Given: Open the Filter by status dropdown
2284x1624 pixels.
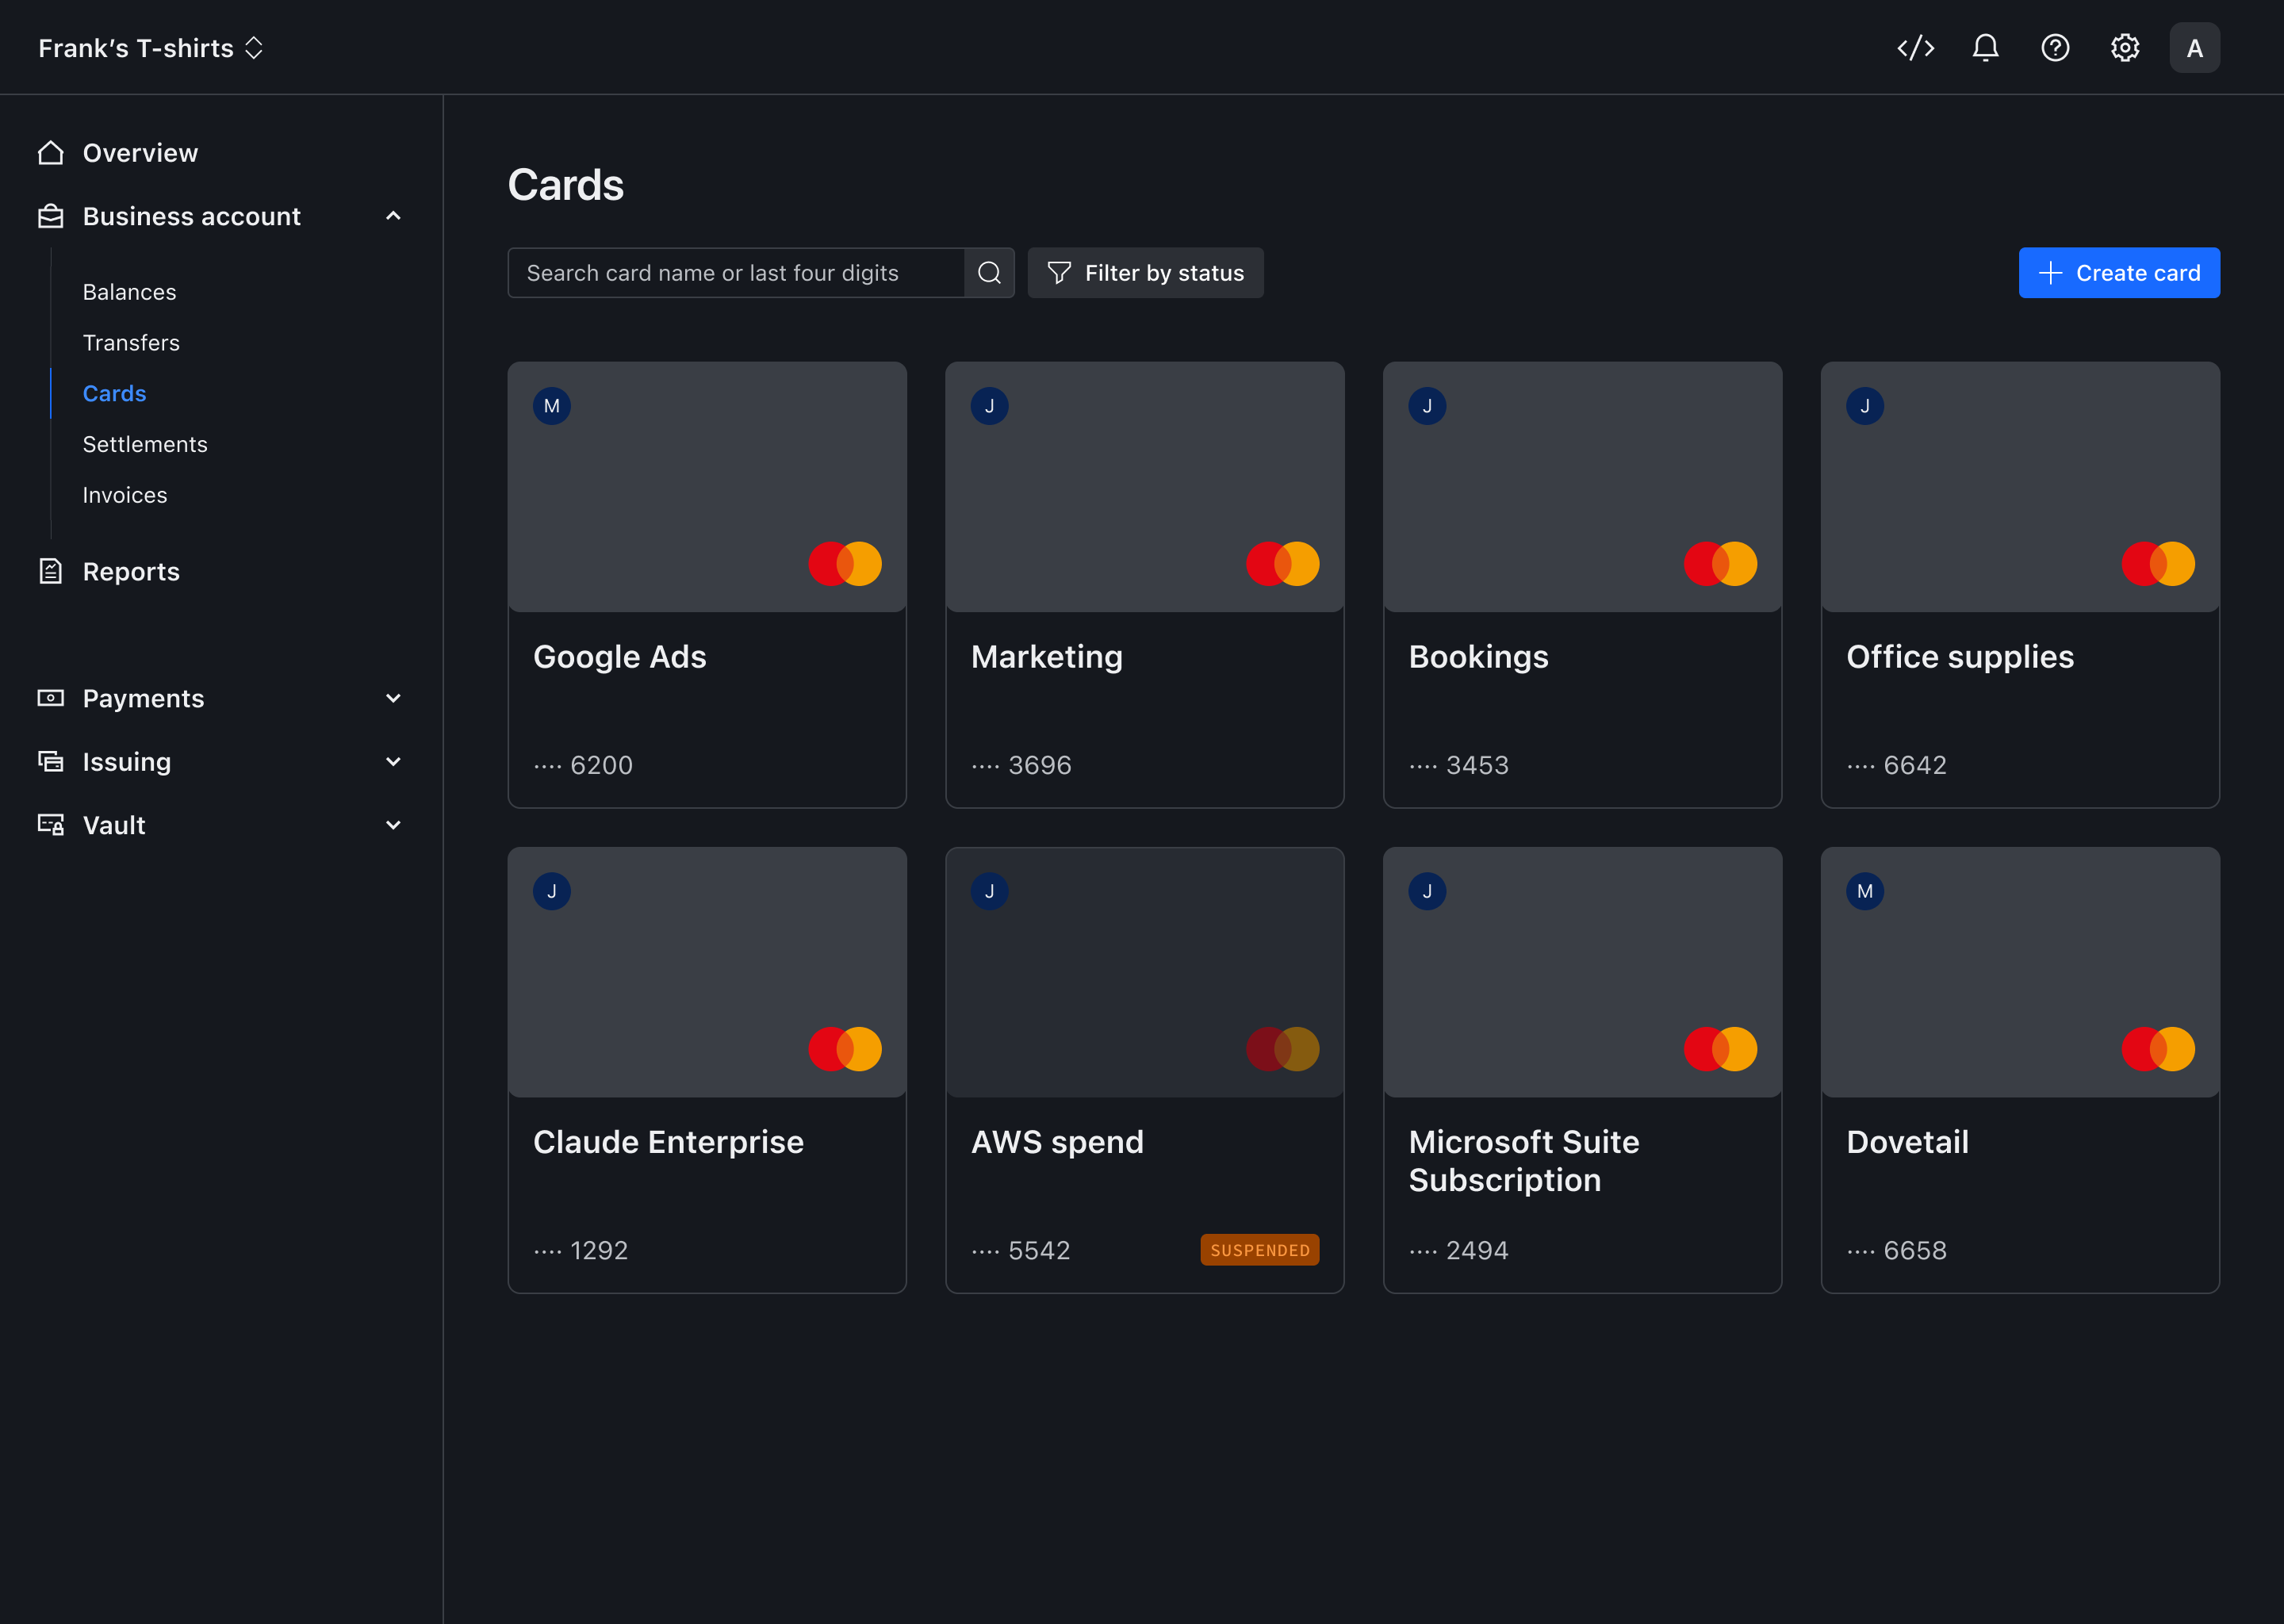Looking at the screenshot, I should pyautogui.click(x=1145, y=273).
